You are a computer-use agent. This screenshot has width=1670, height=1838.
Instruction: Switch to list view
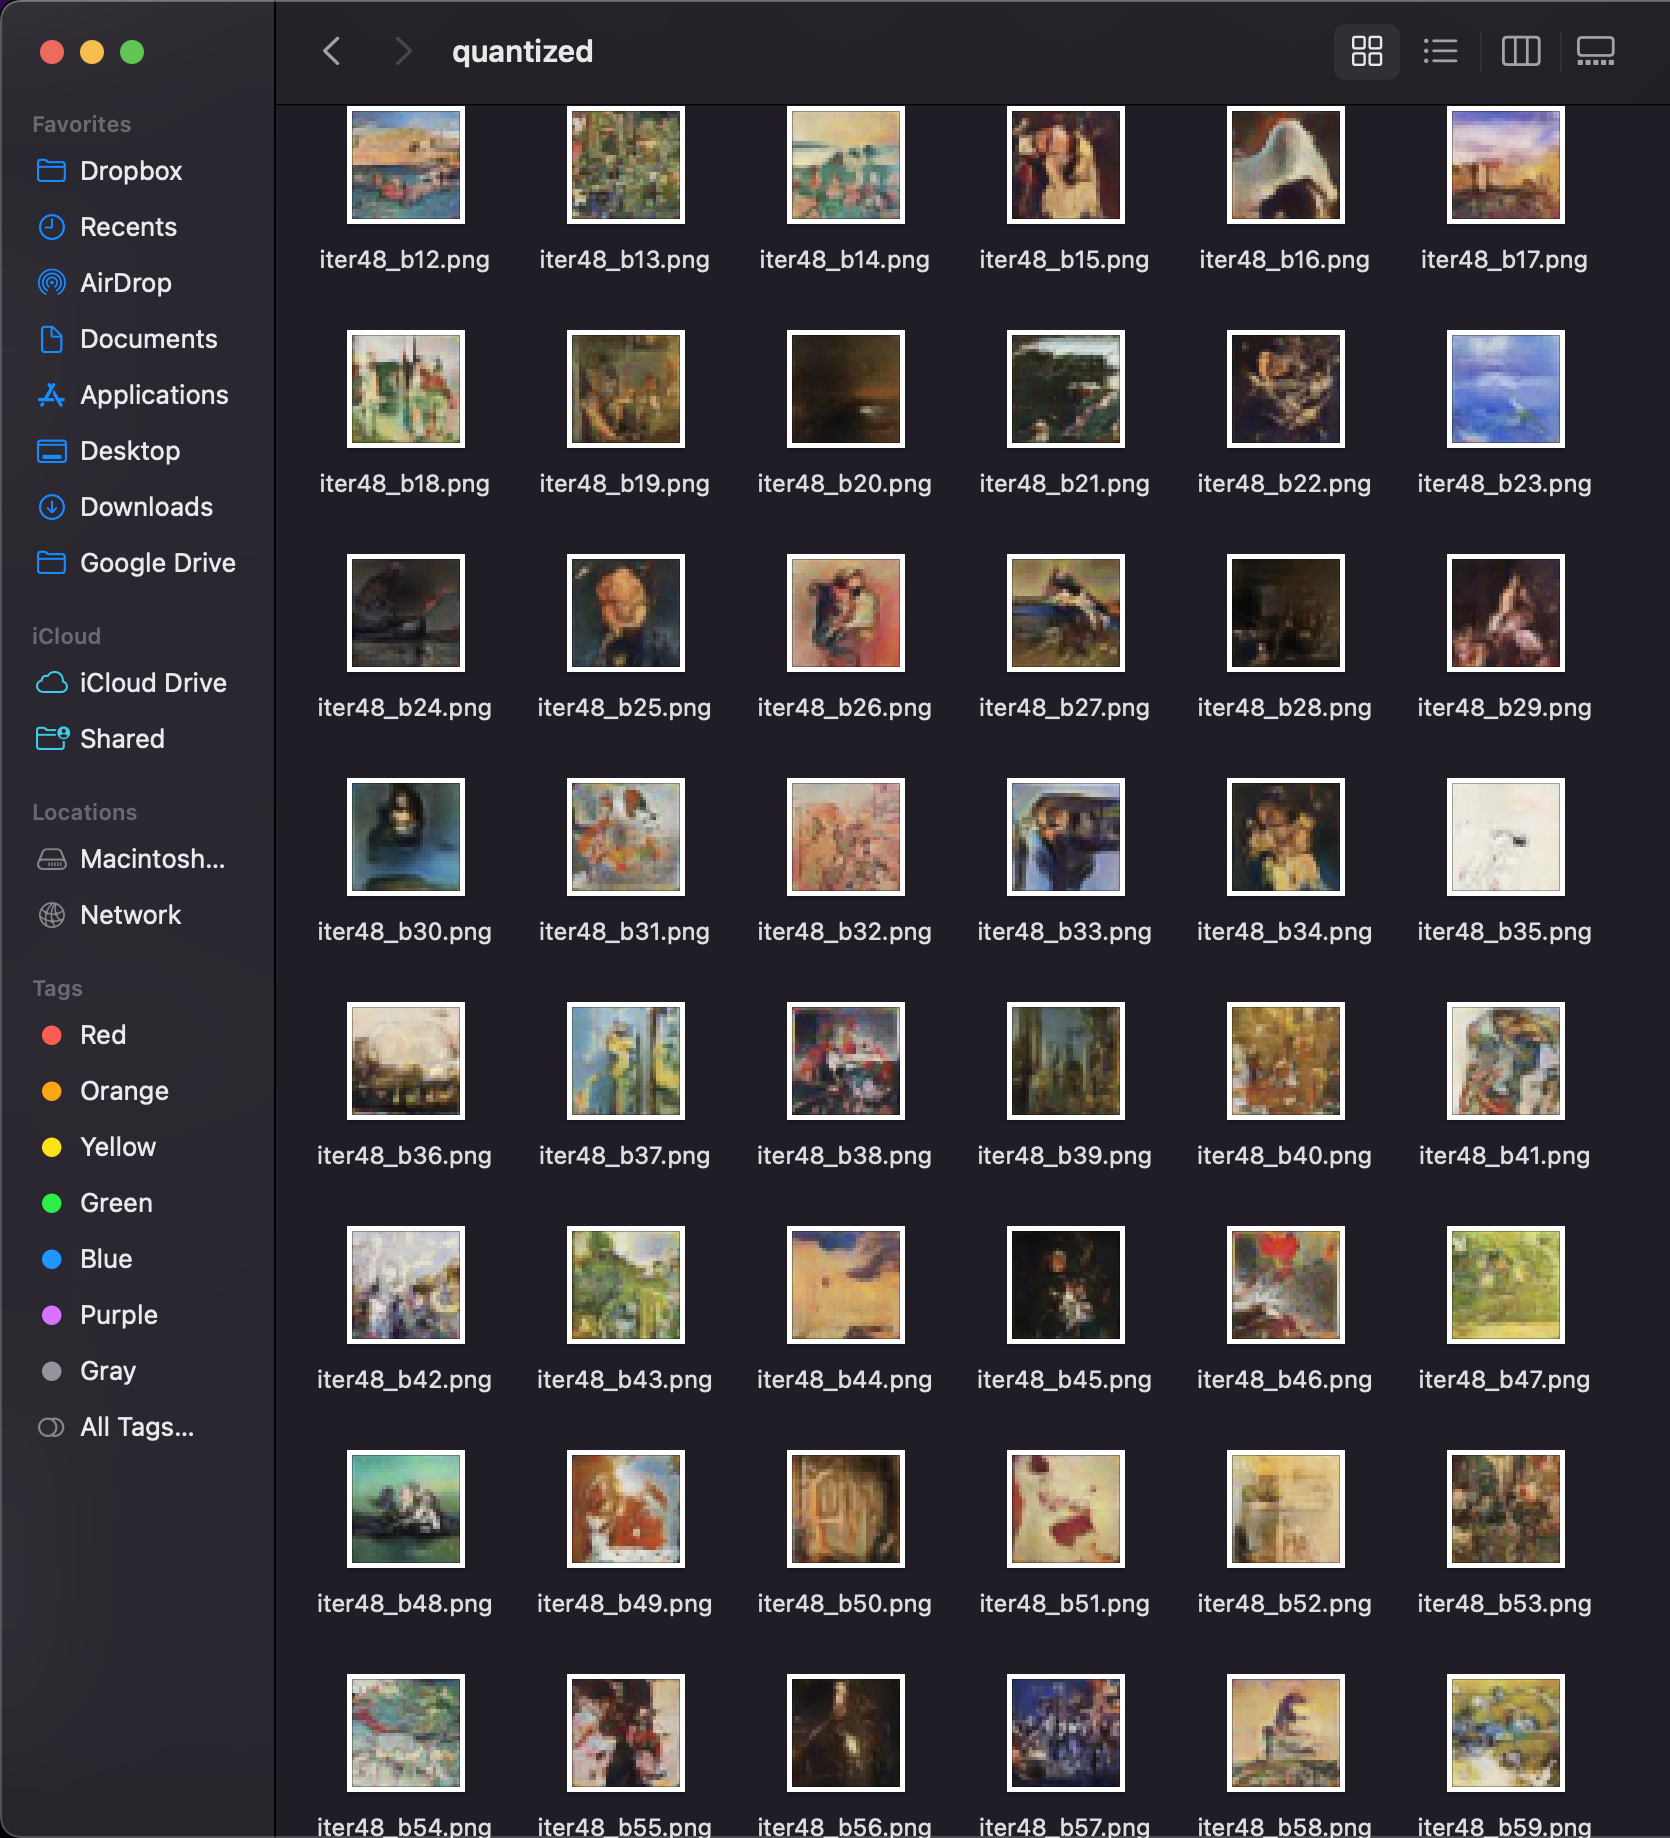coord(1440,51)
